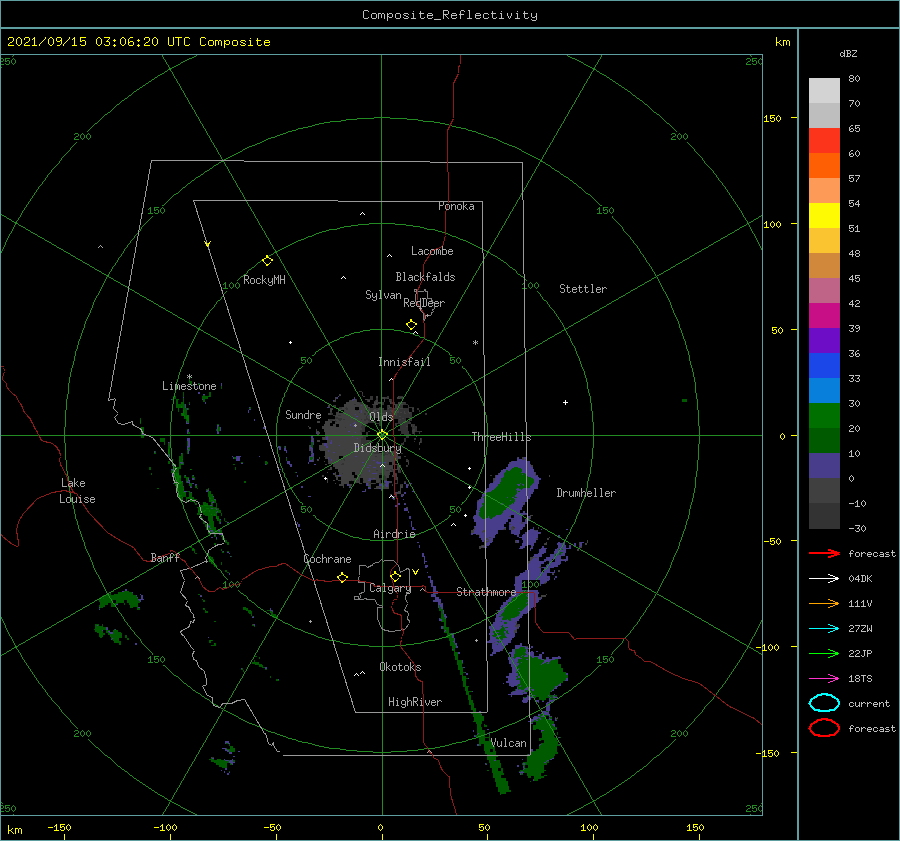Click the dBZ legend heading
The height and width of the screenshot is (841, 900).
point(848,53)
